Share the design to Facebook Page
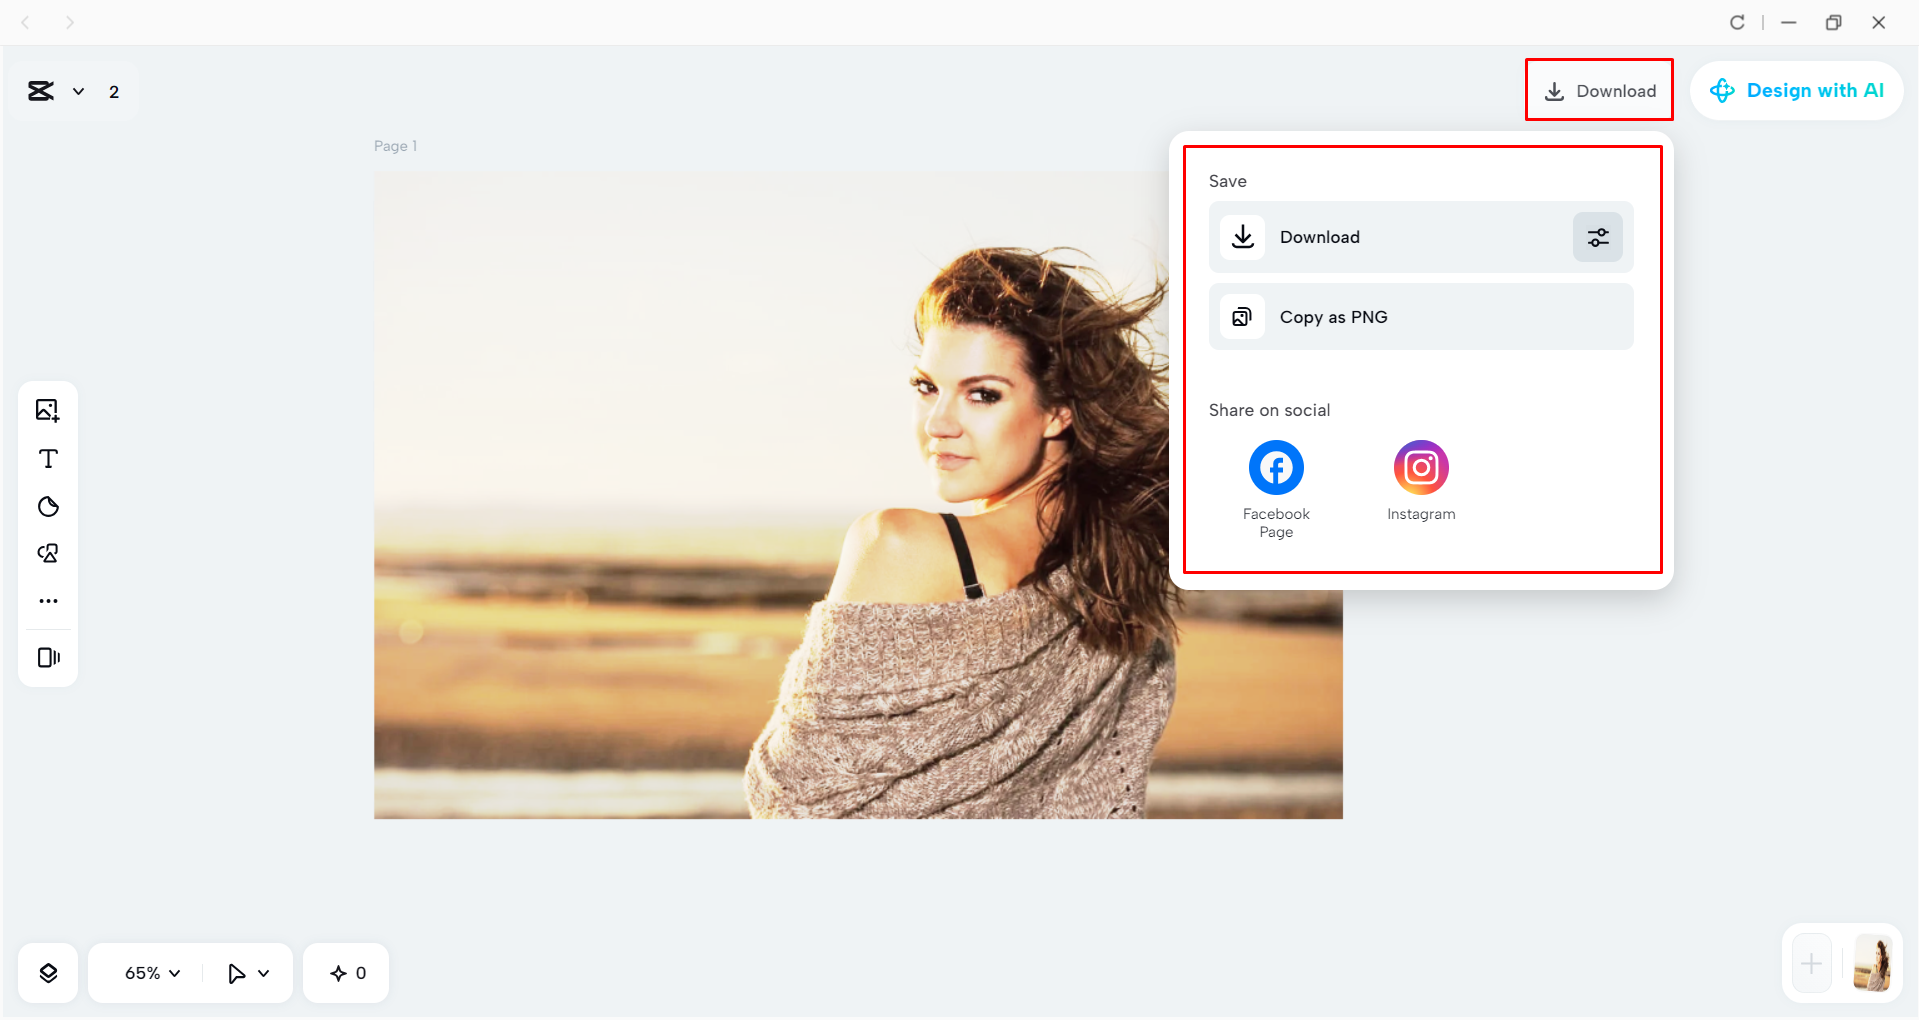Image resolution: width=1919 pixels, height=1020 pixels. (x=1275, y=467)
